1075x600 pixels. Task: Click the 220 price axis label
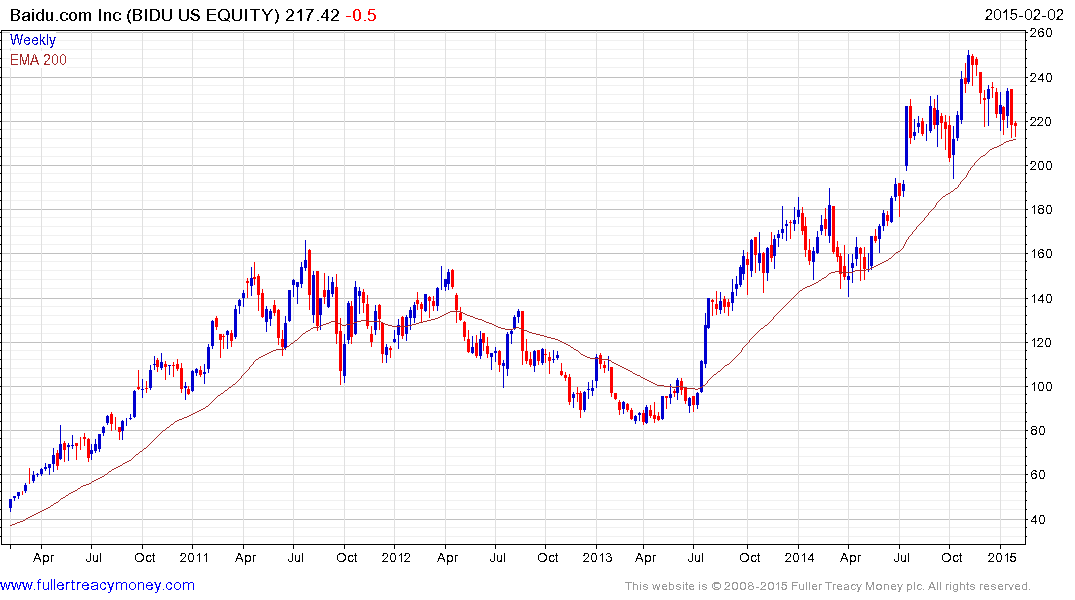1041,121
